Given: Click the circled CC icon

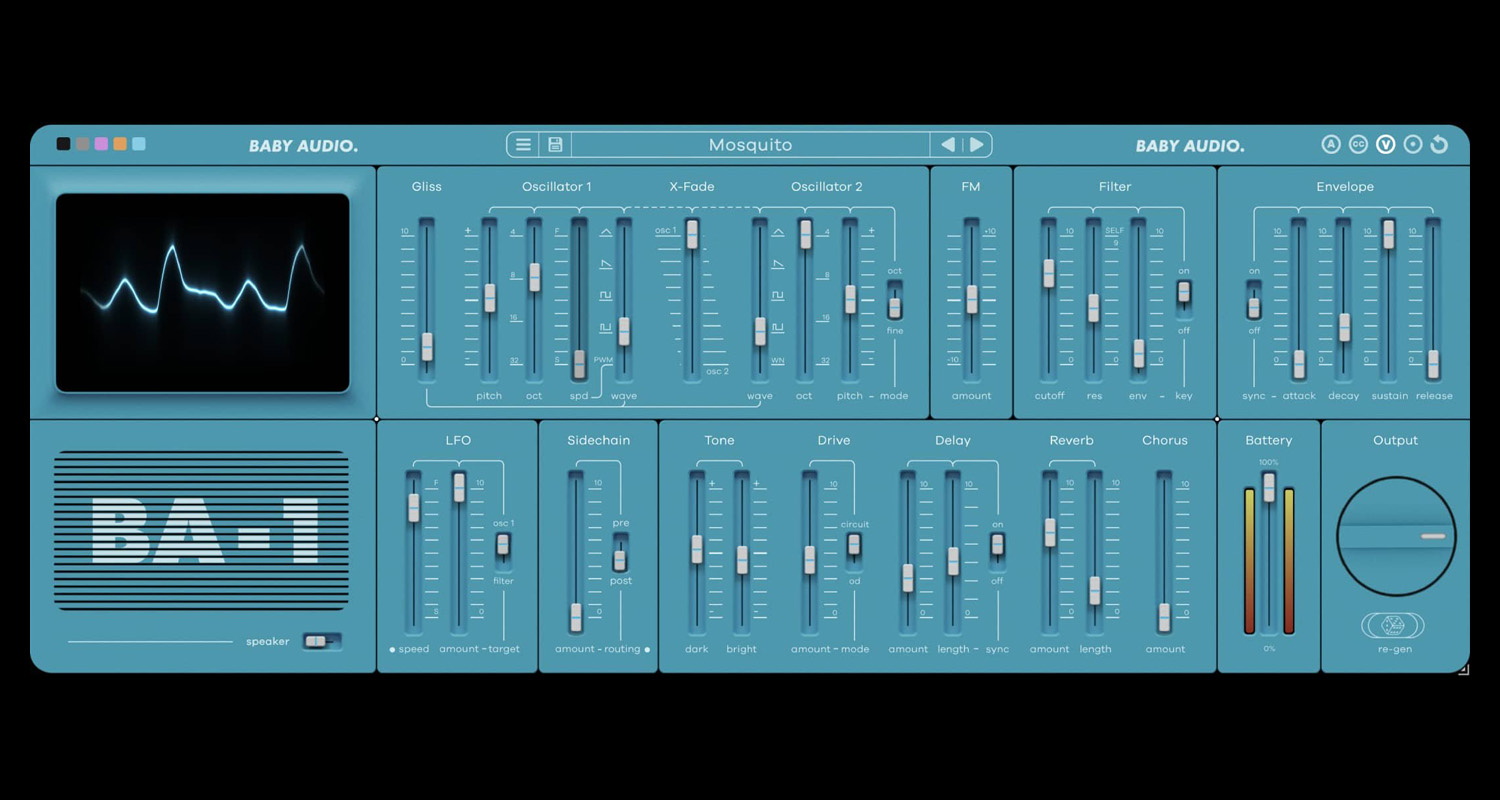Looking at the screenshot, I should (1358, 144).
